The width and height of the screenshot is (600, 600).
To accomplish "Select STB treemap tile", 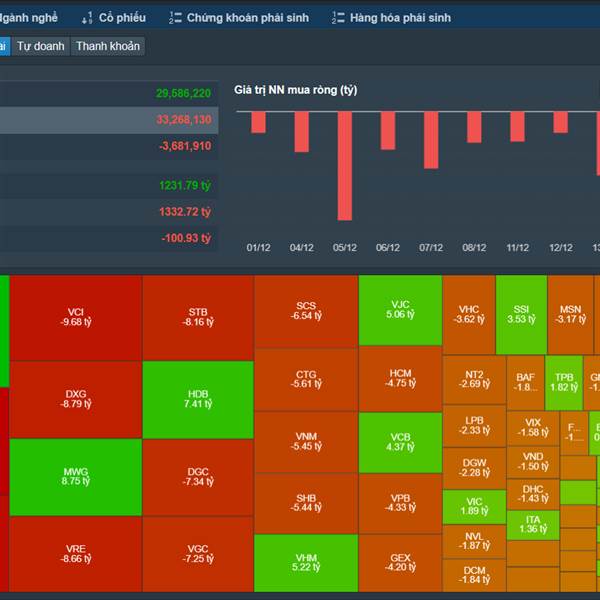I will (198, 318).
